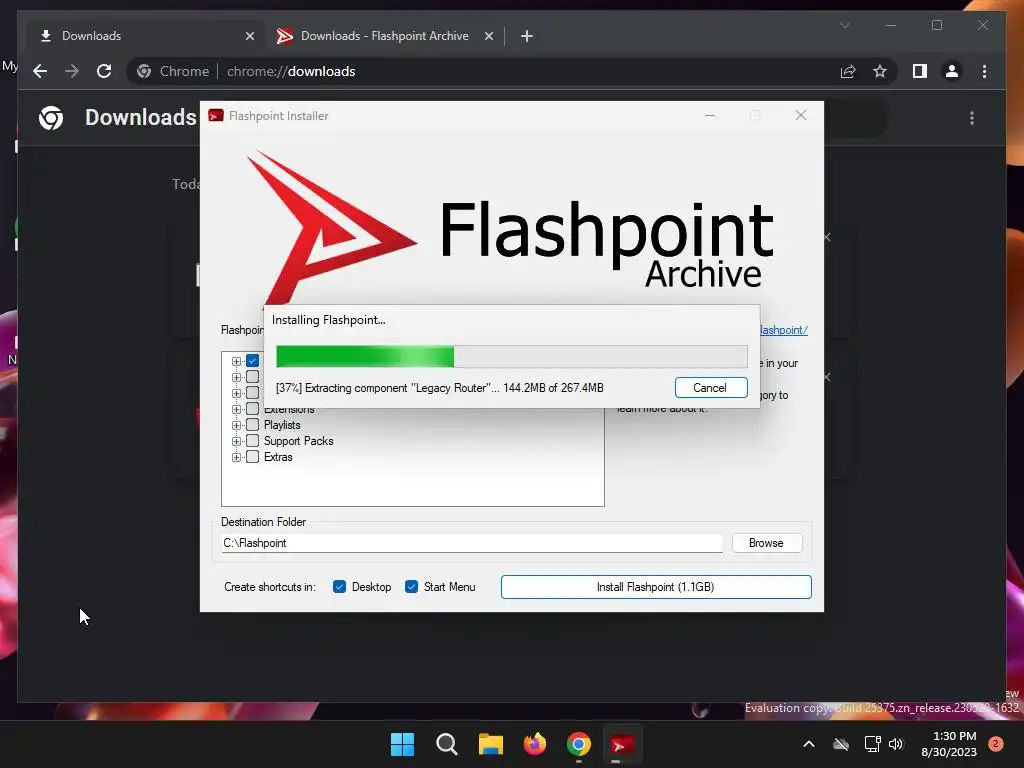Check the Extras component checkbox
Screen dimensions: 1024x768
point(253,457)
